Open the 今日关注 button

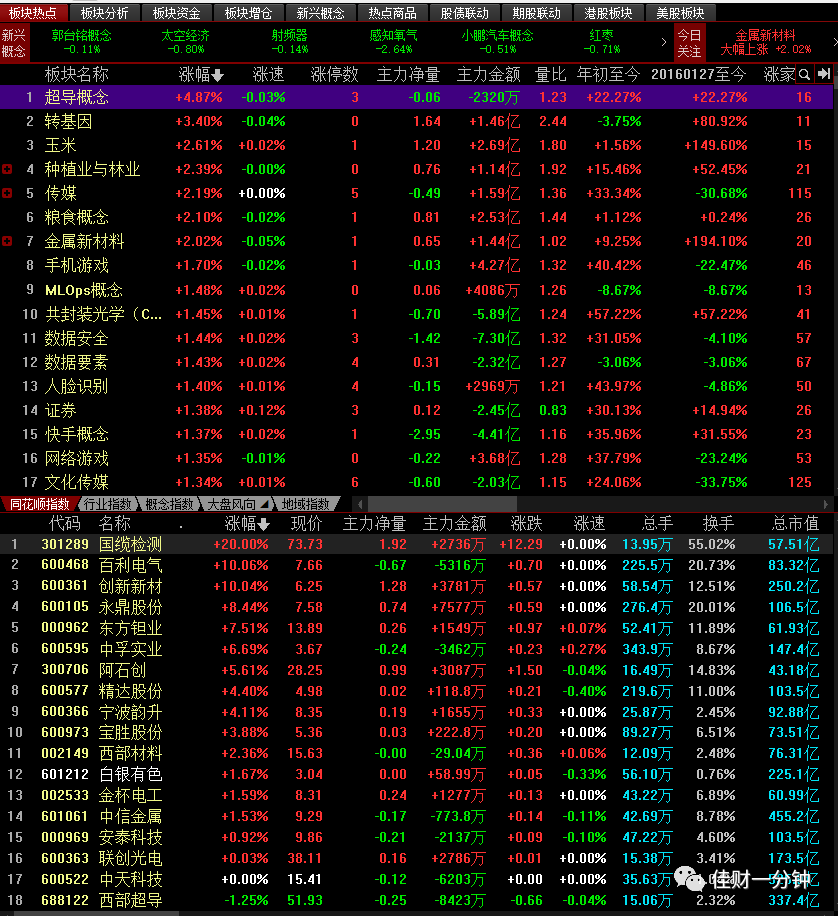pos(689,43)
